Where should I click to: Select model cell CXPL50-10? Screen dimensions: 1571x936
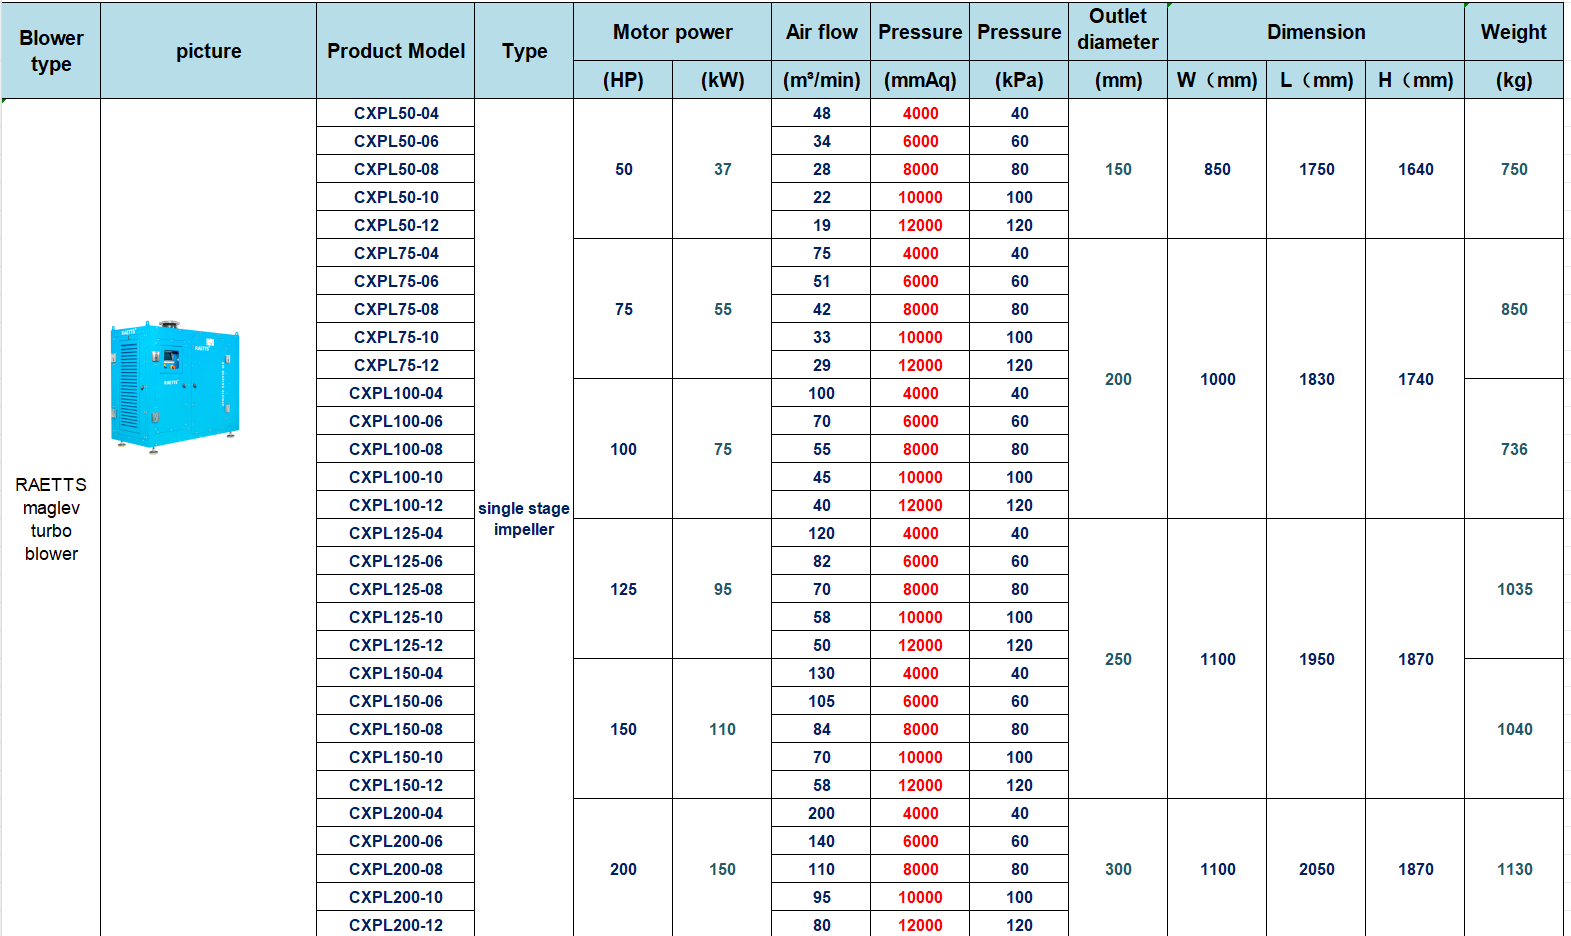point(396,197)
